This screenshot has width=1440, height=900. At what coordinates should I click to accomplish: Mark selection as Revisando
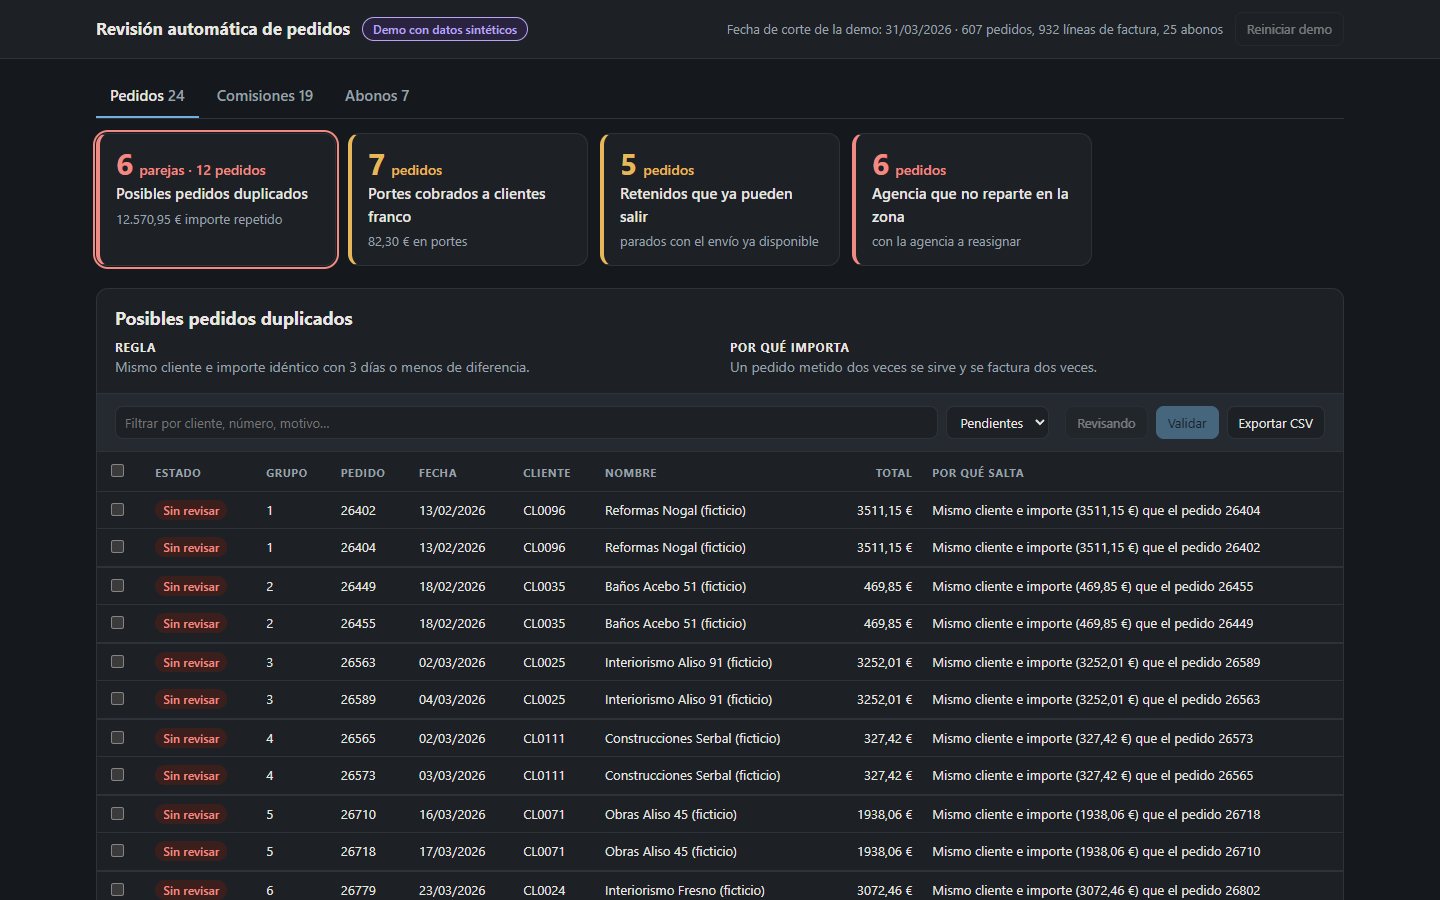(x=1106, y=423)
